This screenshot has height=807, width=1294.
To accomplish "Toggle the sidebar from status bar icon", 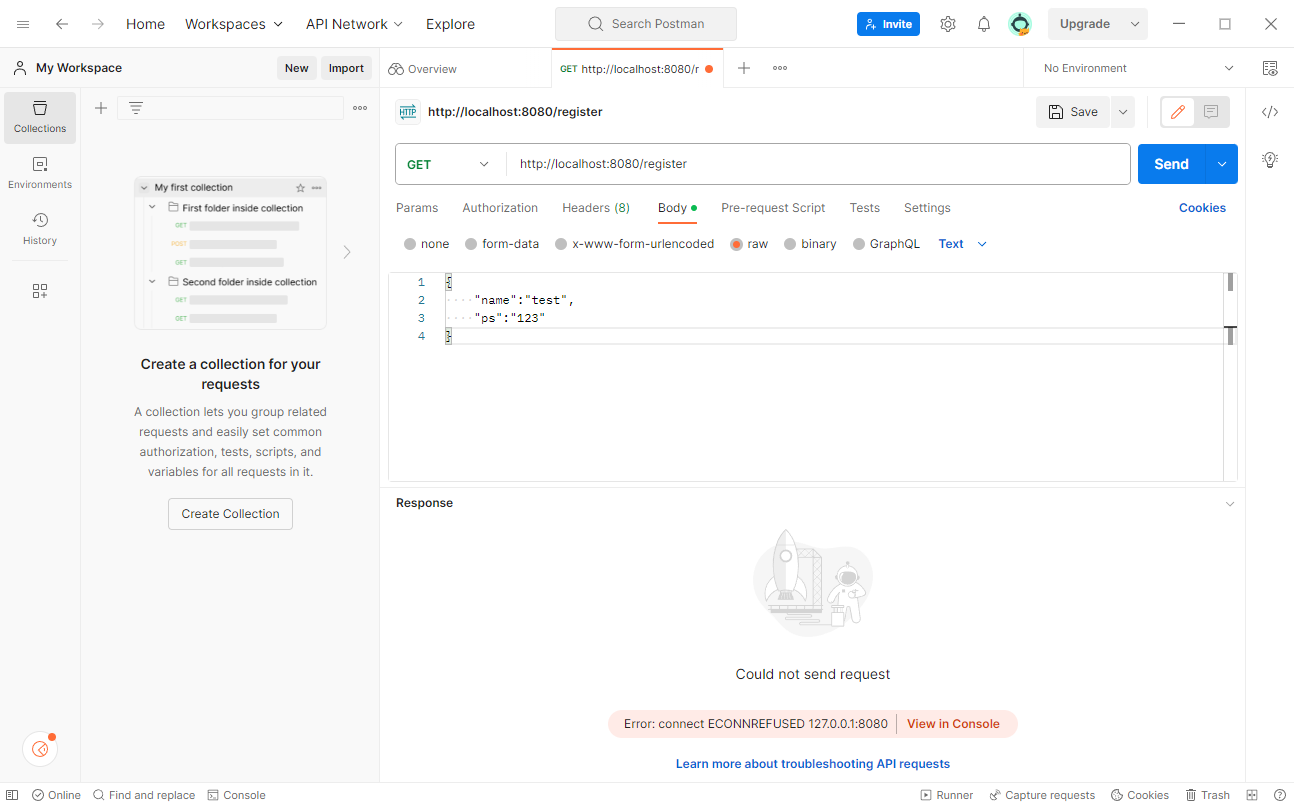I will point(12,795).
